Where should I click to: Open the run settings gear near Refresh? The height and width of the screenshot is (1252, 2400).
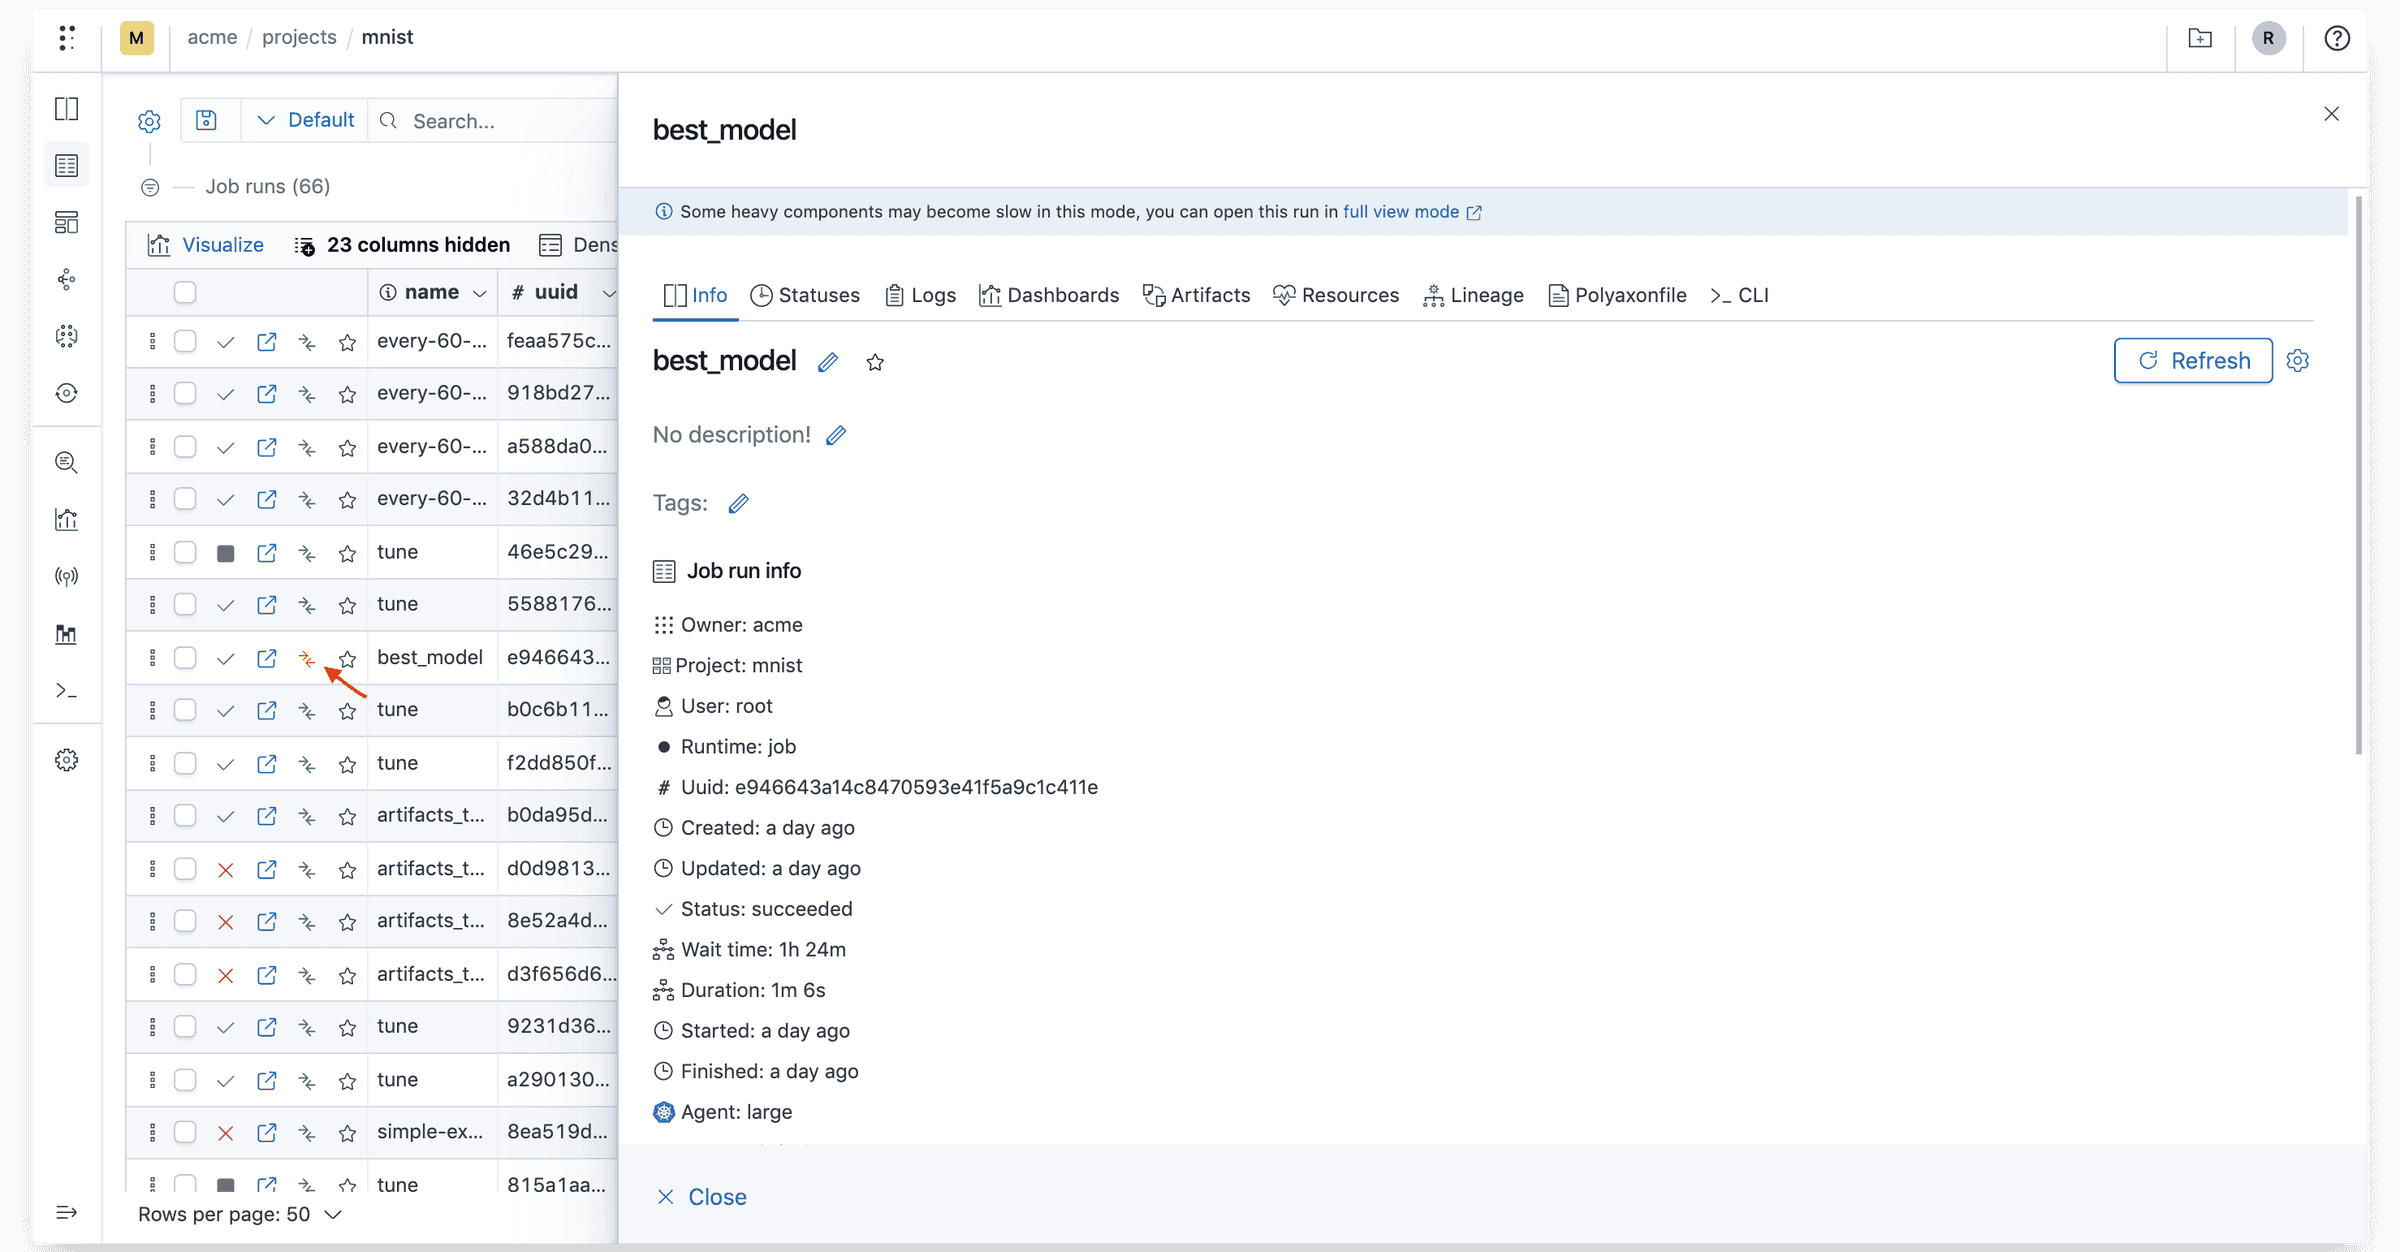[2297, 360]
